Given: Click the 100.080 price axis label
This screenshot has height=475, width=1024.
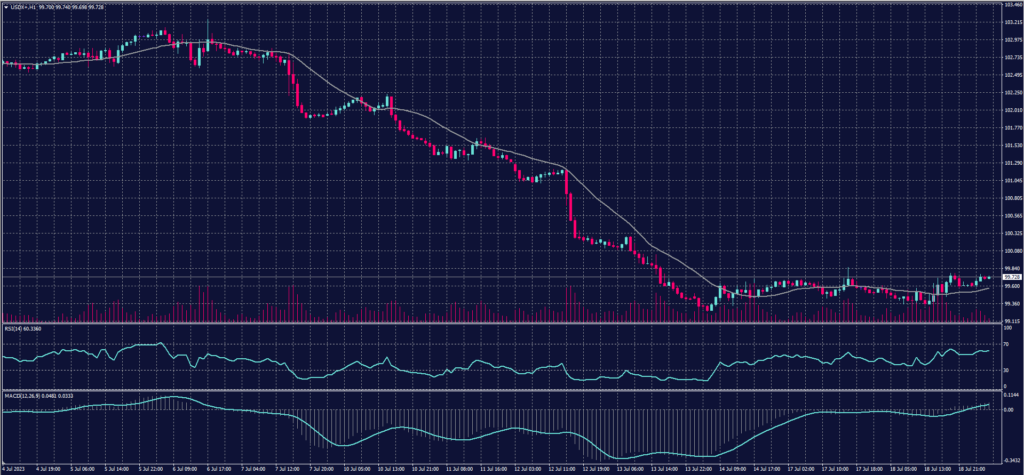Looking at the screenshot, I should (1009, 251).
